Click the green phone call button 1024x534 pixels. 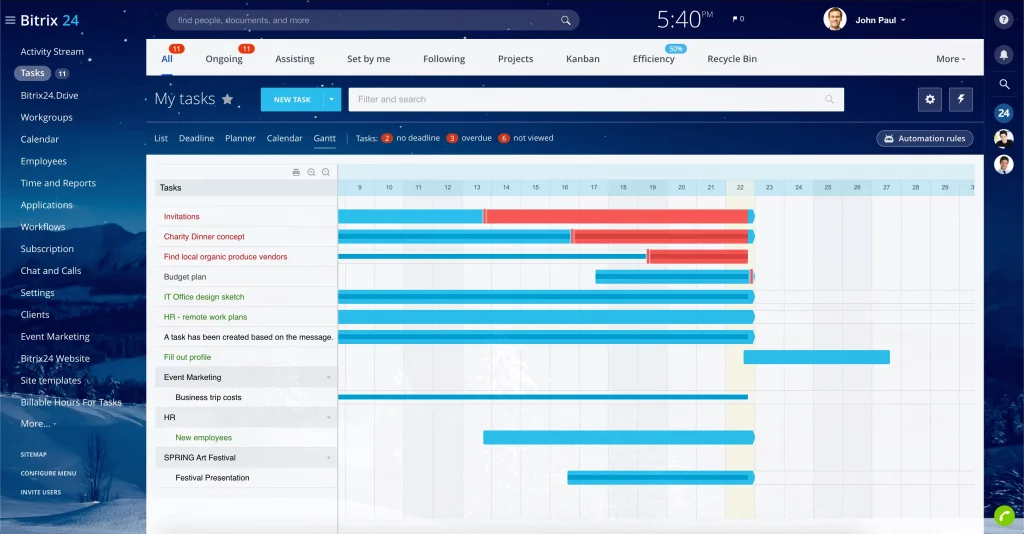point(1004,515)
